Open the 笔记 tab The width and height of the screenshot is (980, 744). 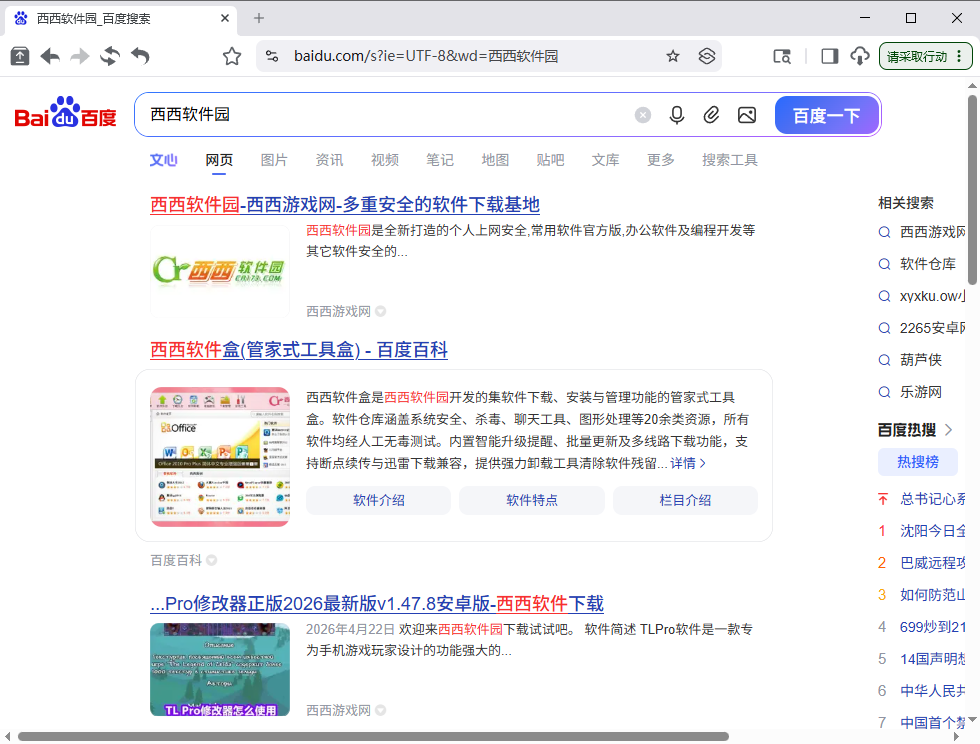point(440,160)
